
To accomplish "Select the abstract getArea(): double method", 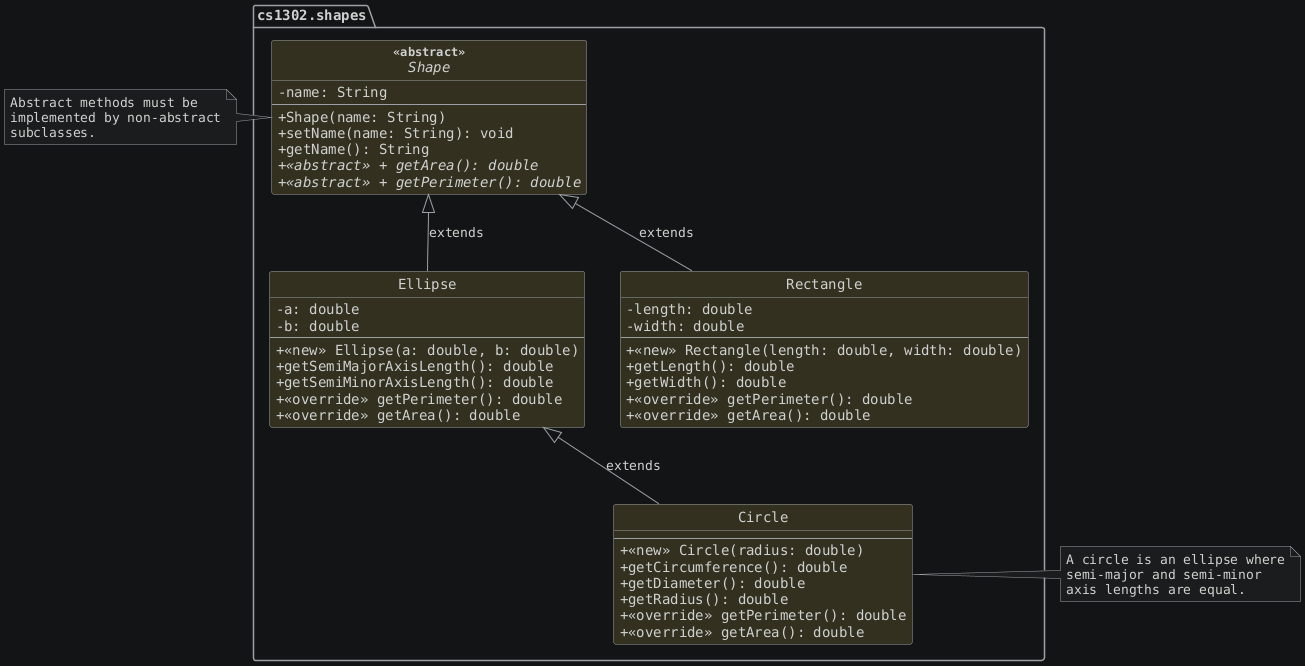I will (x=408, y=165).
